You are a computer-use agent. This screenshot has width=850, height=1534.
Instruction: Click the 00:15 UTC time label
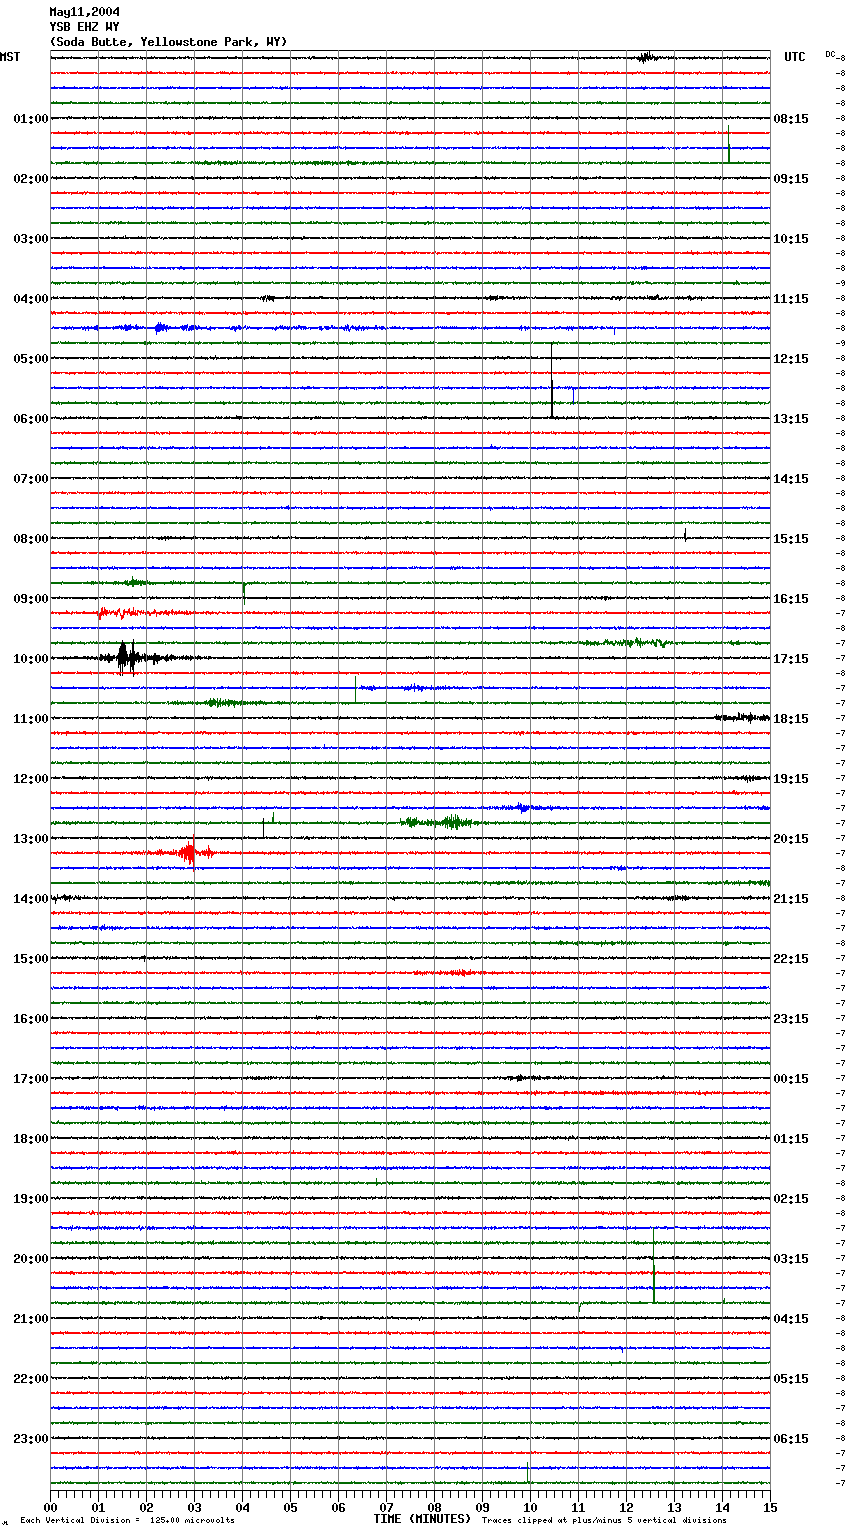791,1079
